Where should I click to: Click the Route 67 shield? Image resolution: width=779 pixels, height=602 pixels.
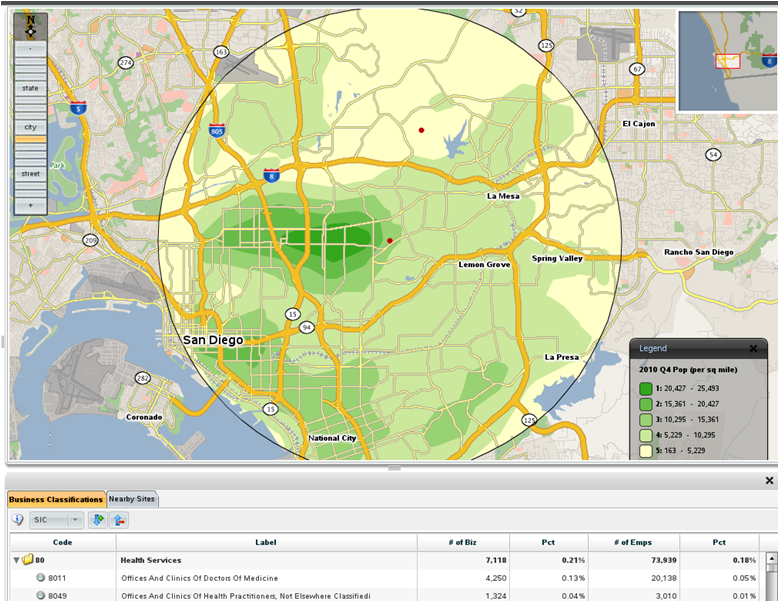click(x=637, y=69)
